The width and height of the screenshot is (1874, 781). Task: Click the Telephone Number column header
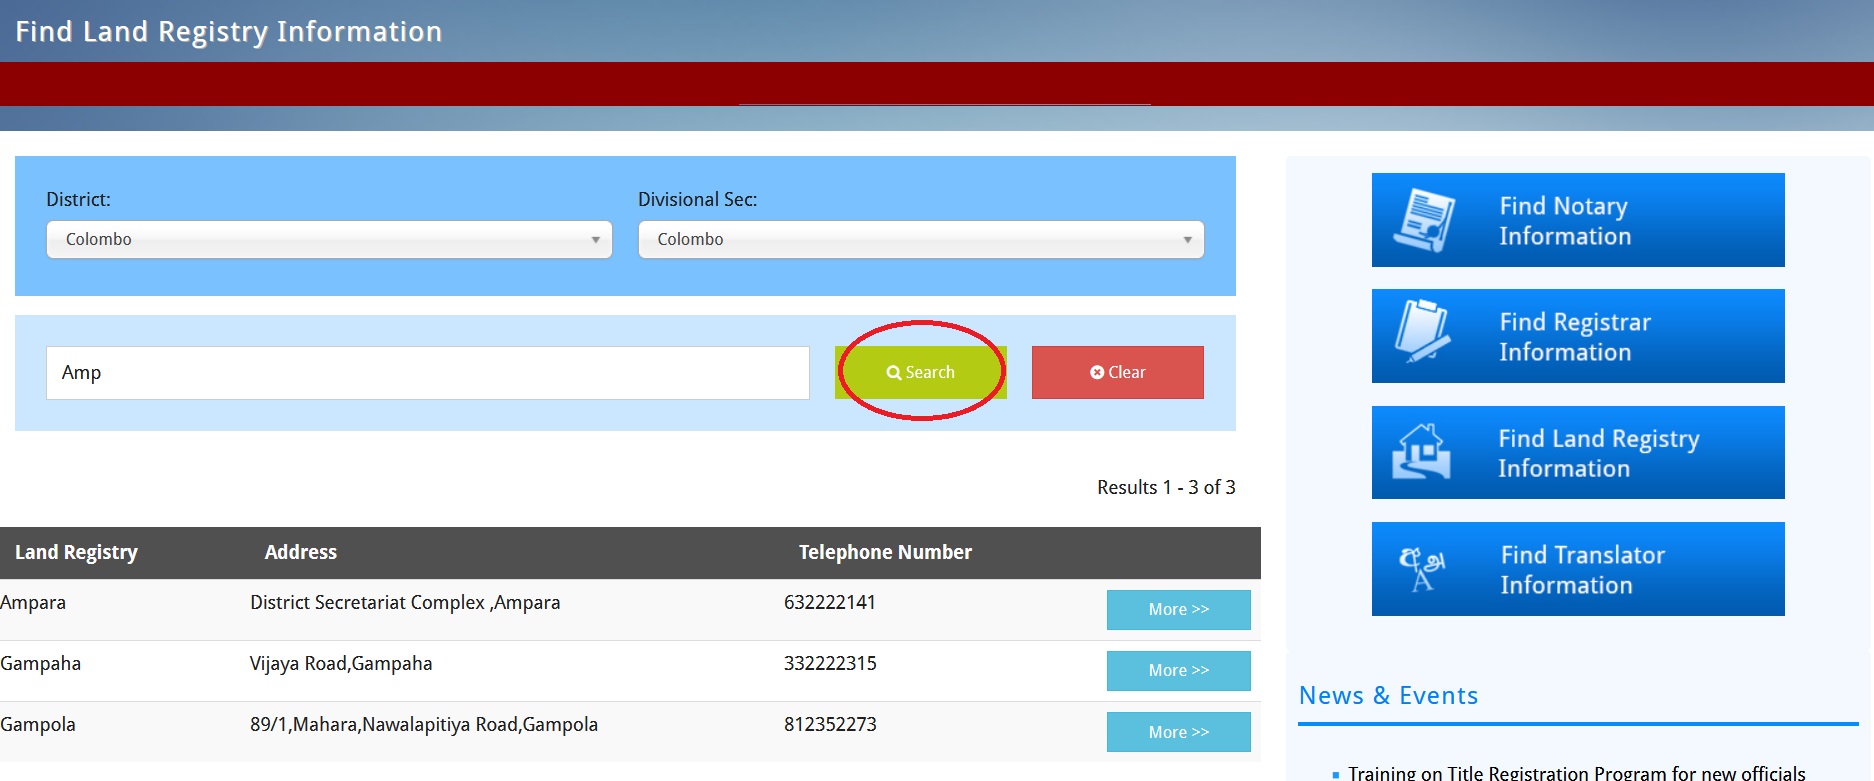pos(885,552)
